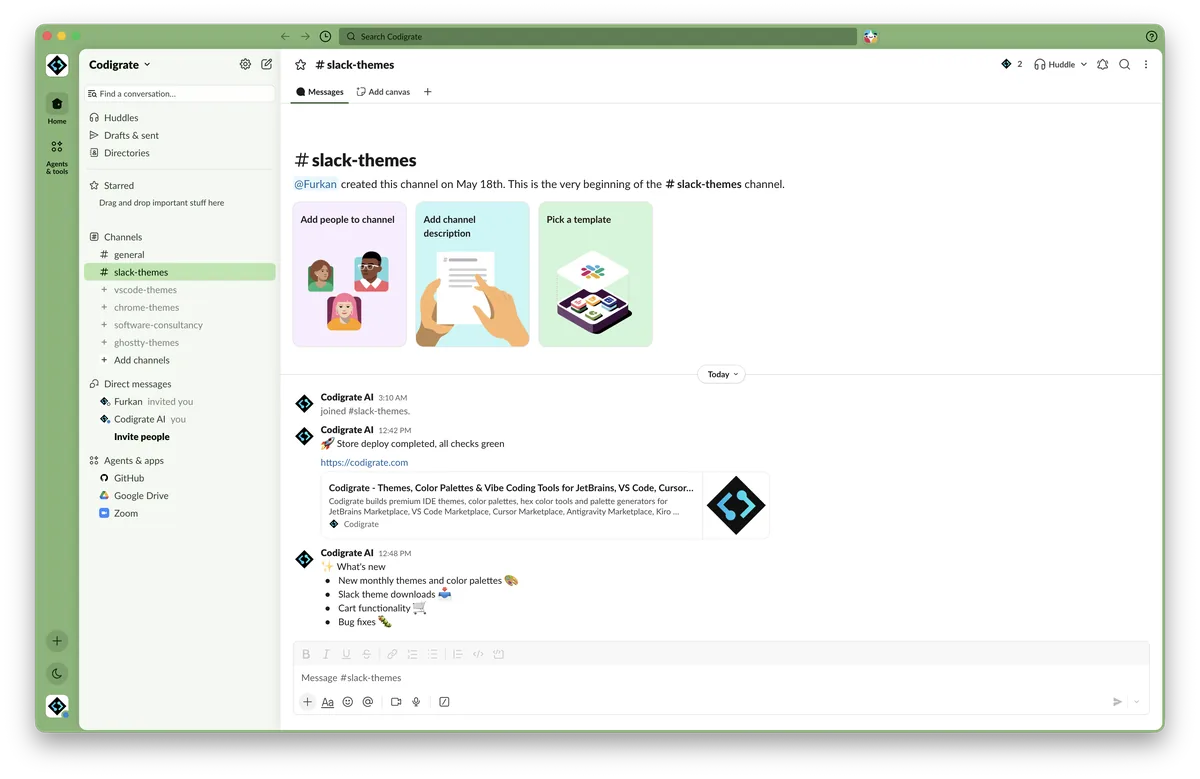This screenshot has width=1200, height=779.
Task: Click the Add people to channel card
Action: [x=350, y=274]
